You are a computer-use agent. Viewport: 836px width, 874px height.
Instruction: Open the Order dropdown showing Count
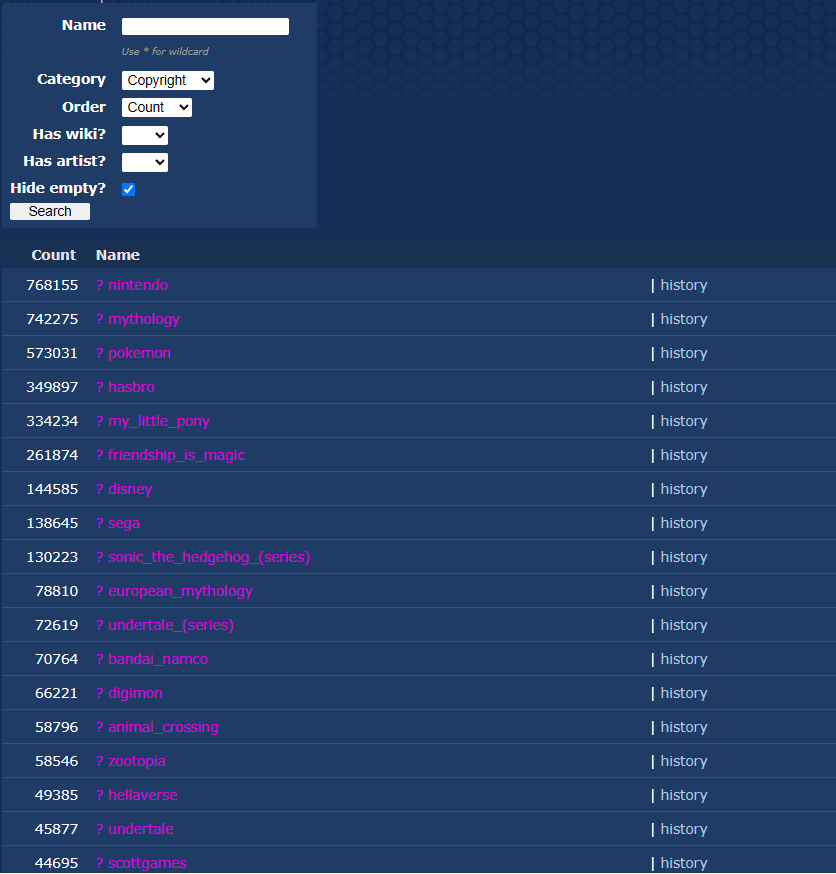pyautogui.click(x=157, y=108)
